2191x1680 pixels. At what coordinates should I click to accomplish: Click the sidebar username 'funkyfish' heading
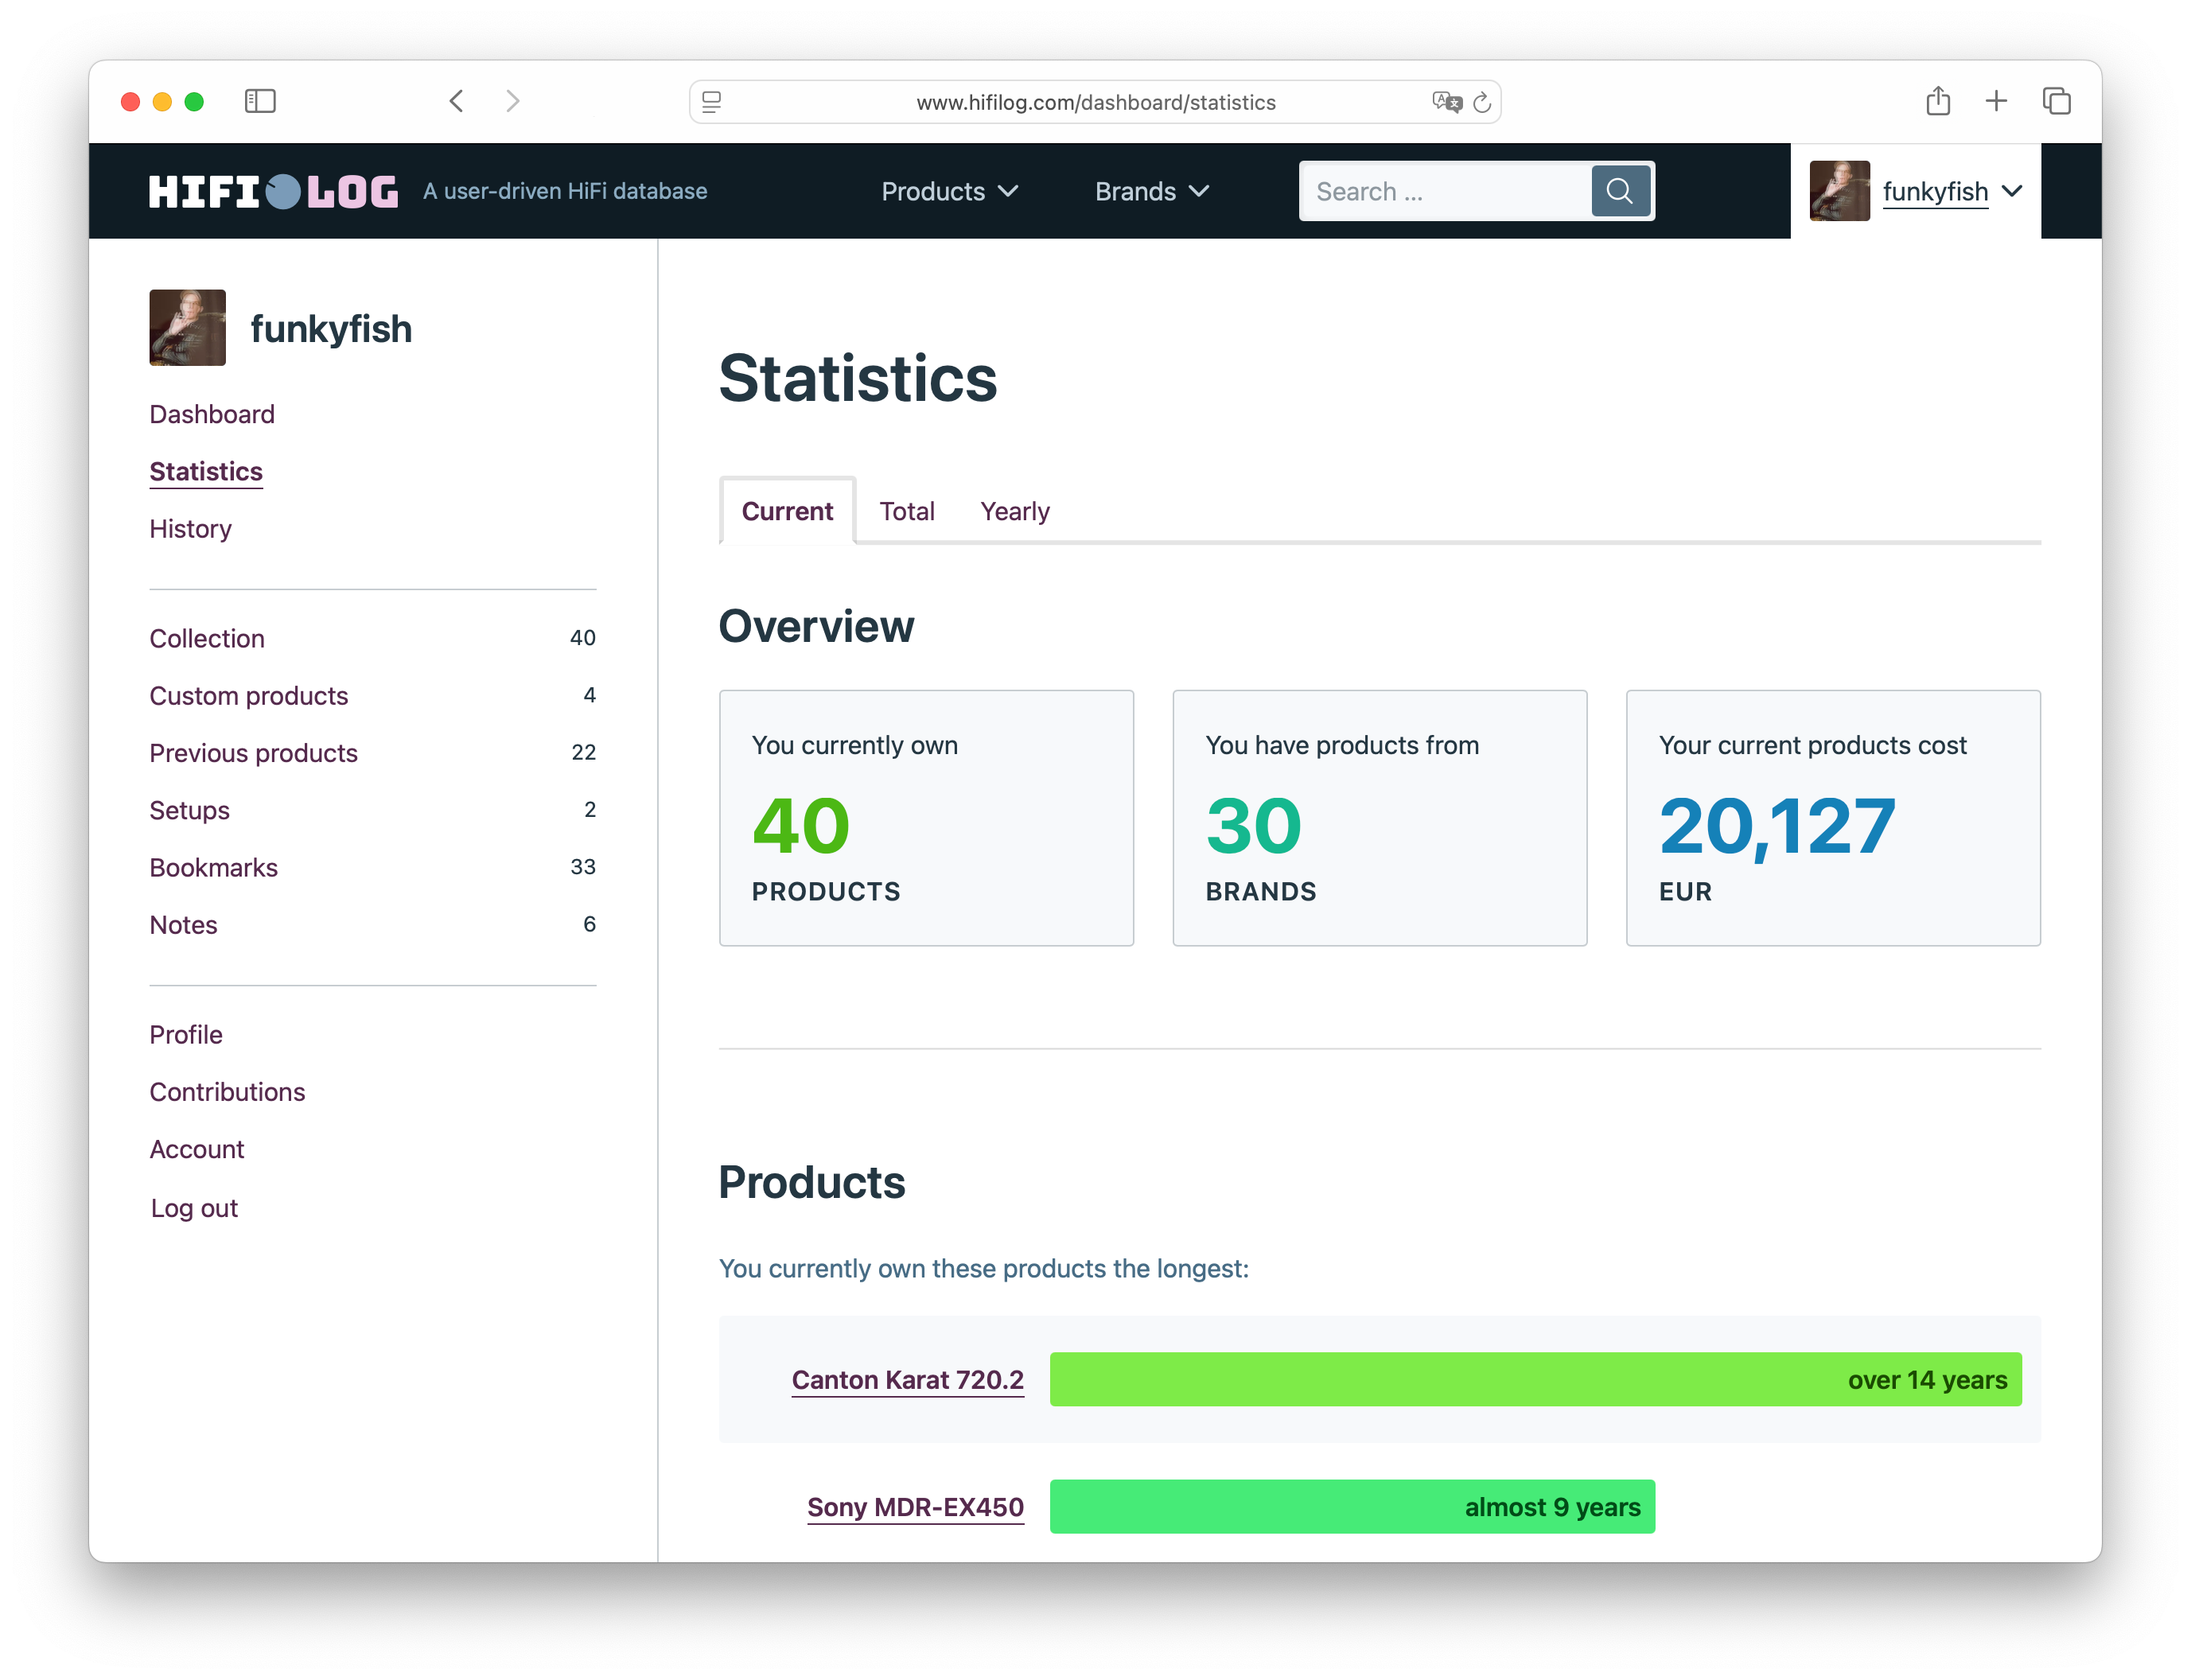[331, 328]
